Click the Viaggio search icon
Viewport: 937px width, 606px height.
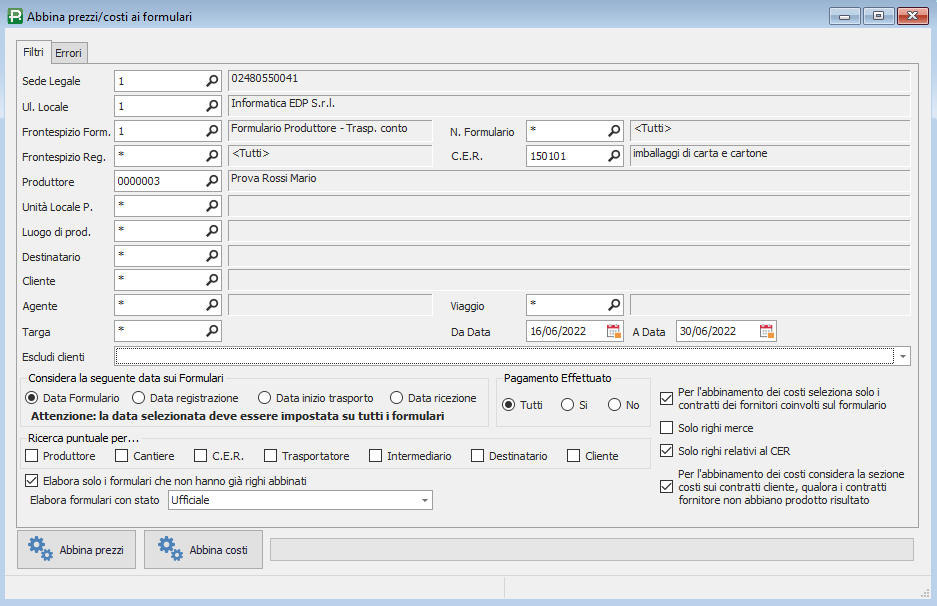[614, 304]
